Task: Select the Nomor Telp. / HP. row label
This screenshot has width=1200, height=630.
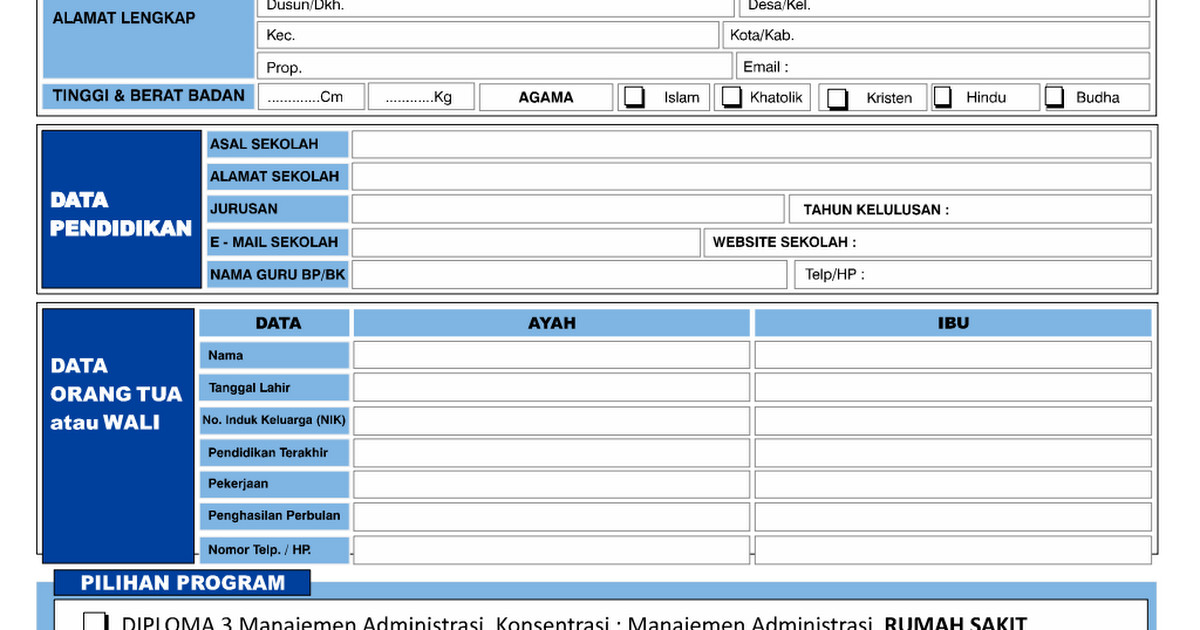Action: coord(260,550)
